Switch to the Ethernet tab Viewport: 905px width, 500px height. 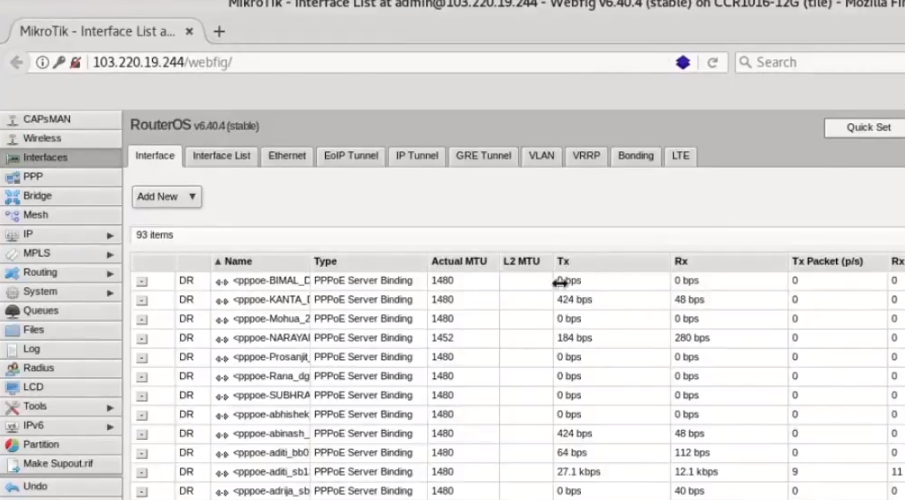pos(287,156)
